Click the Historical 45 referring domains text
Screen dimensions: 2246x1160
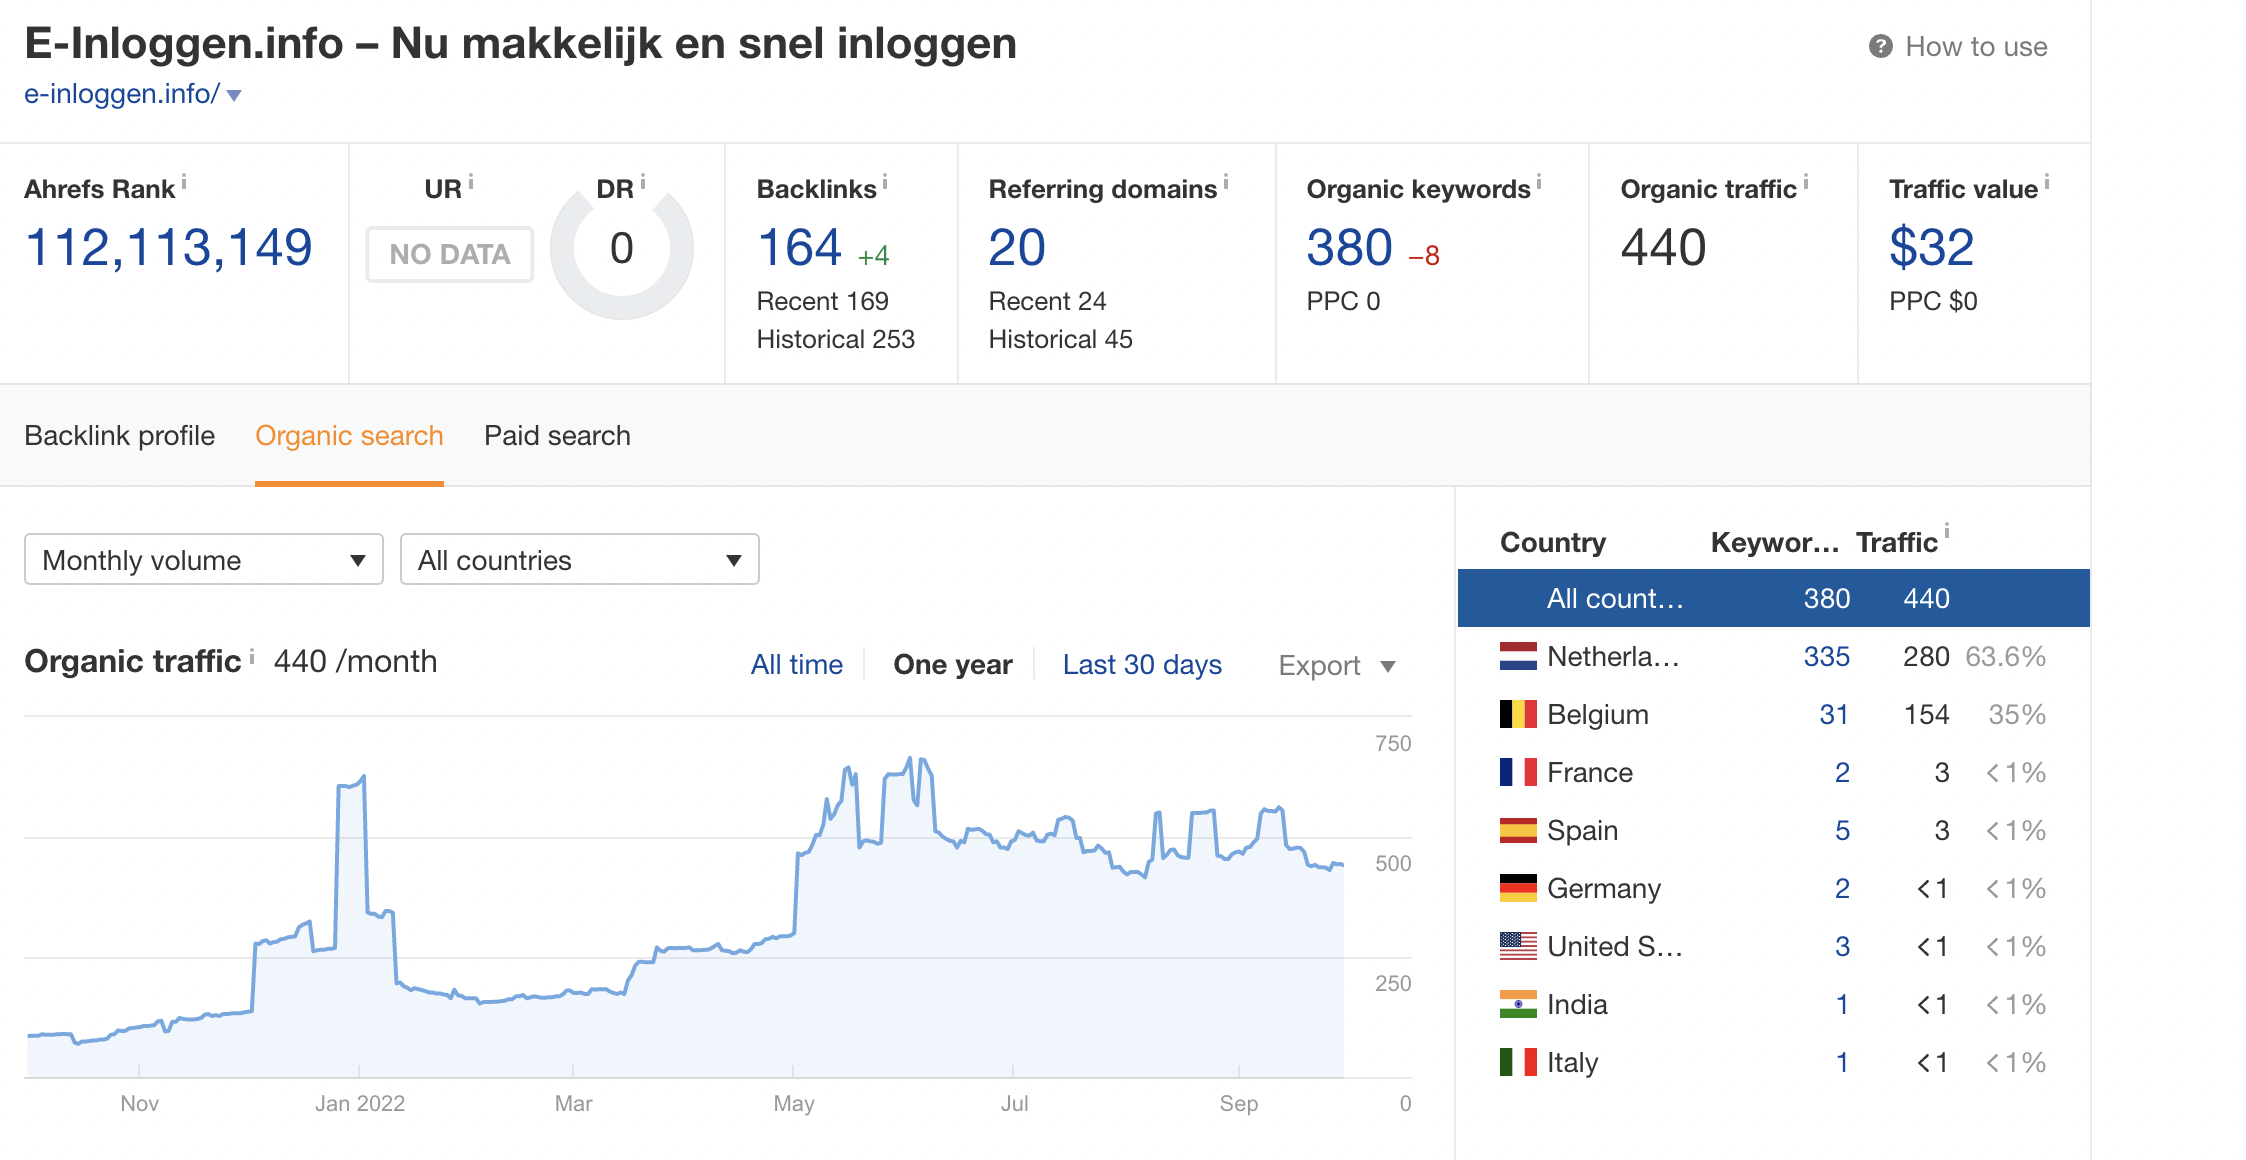pos(1060,340)
